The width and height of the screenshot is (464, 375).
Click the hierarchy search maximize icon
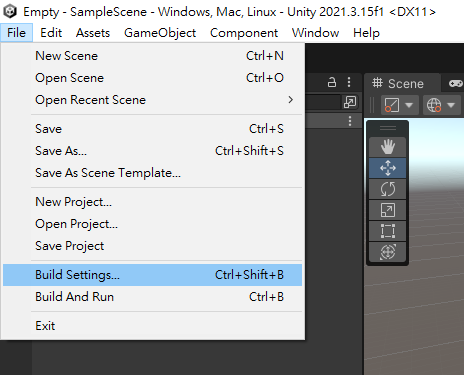[x=350, y=102]
